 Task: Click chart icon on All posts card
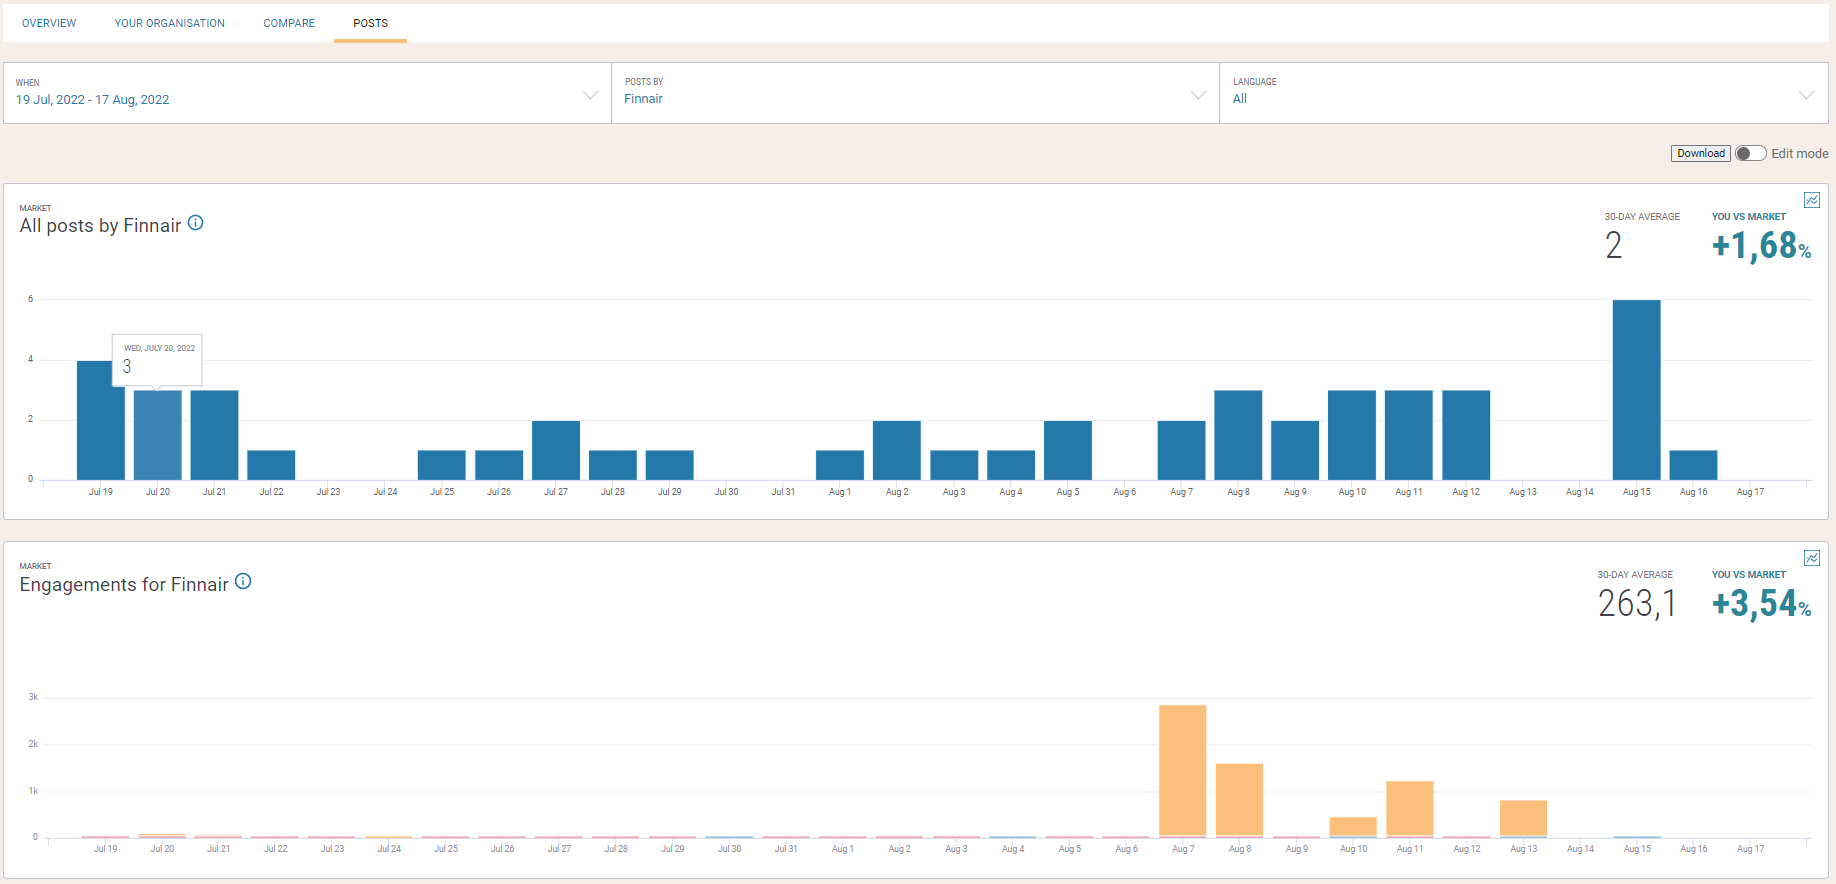(x=1811, y=200)
